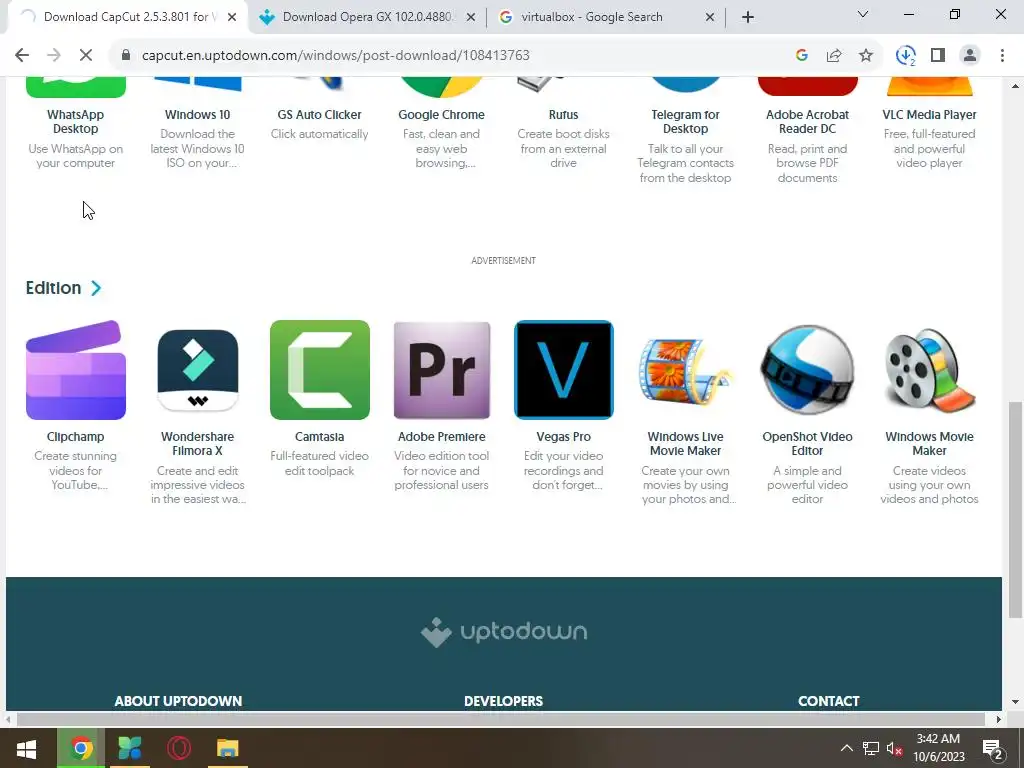Open the Wondershare Filmora X icon
1024x768 pixels.
[x=197, y=370]
